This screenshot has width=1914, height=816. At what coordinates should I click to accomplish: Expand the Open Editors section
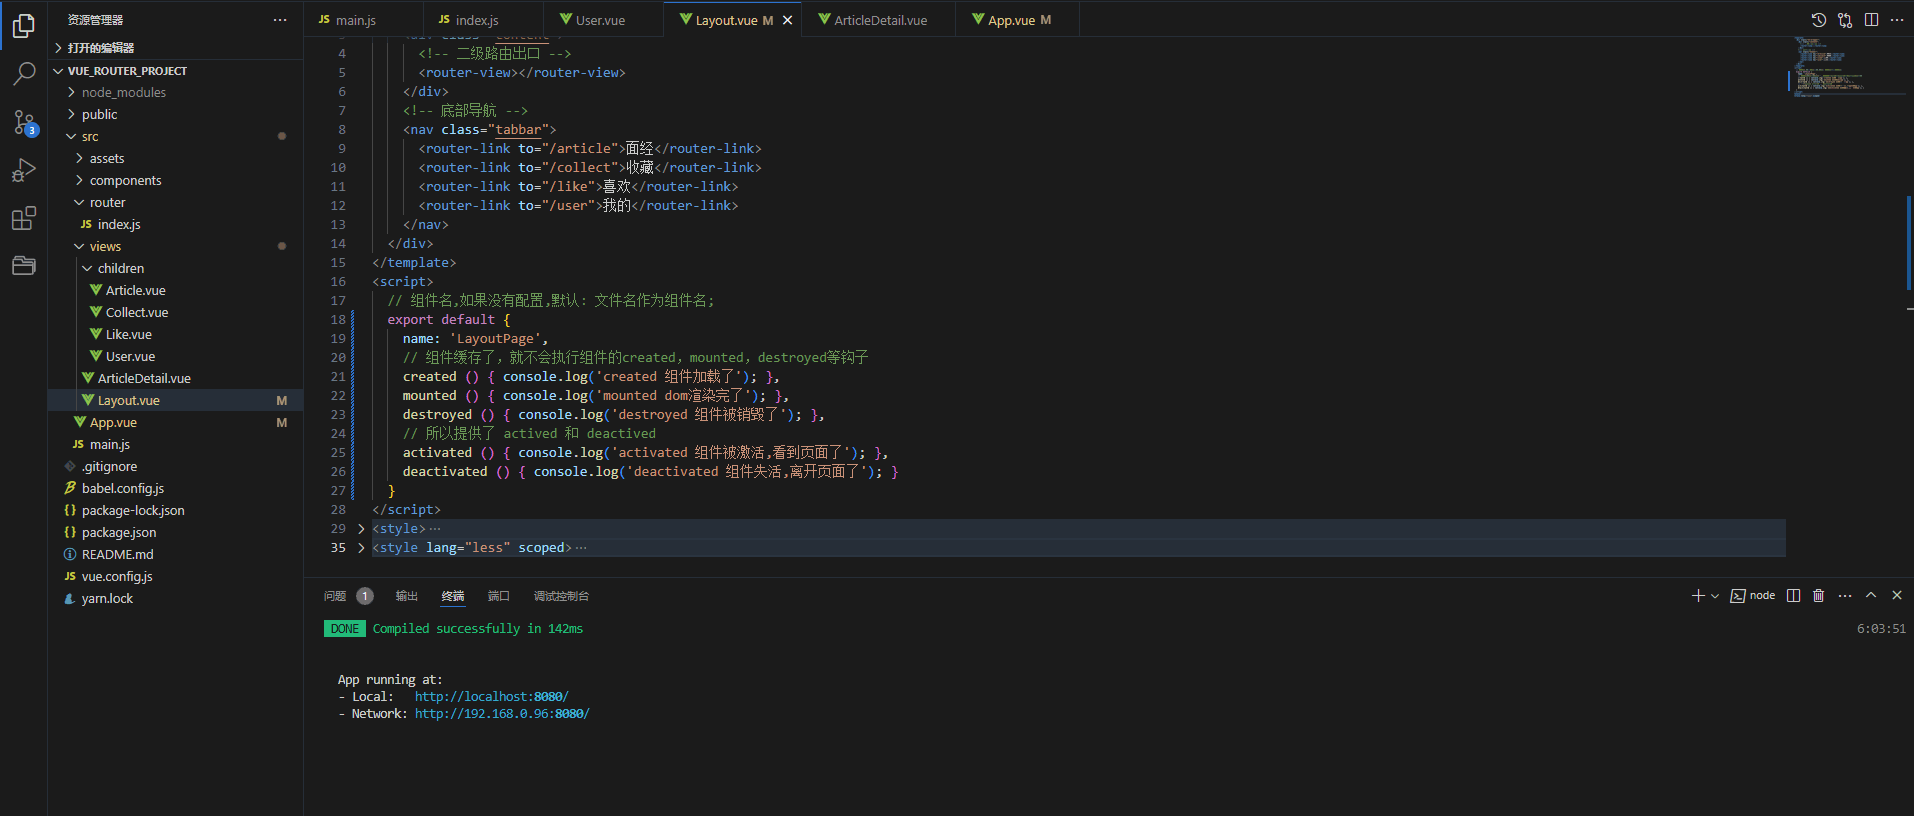click(176, 48)
